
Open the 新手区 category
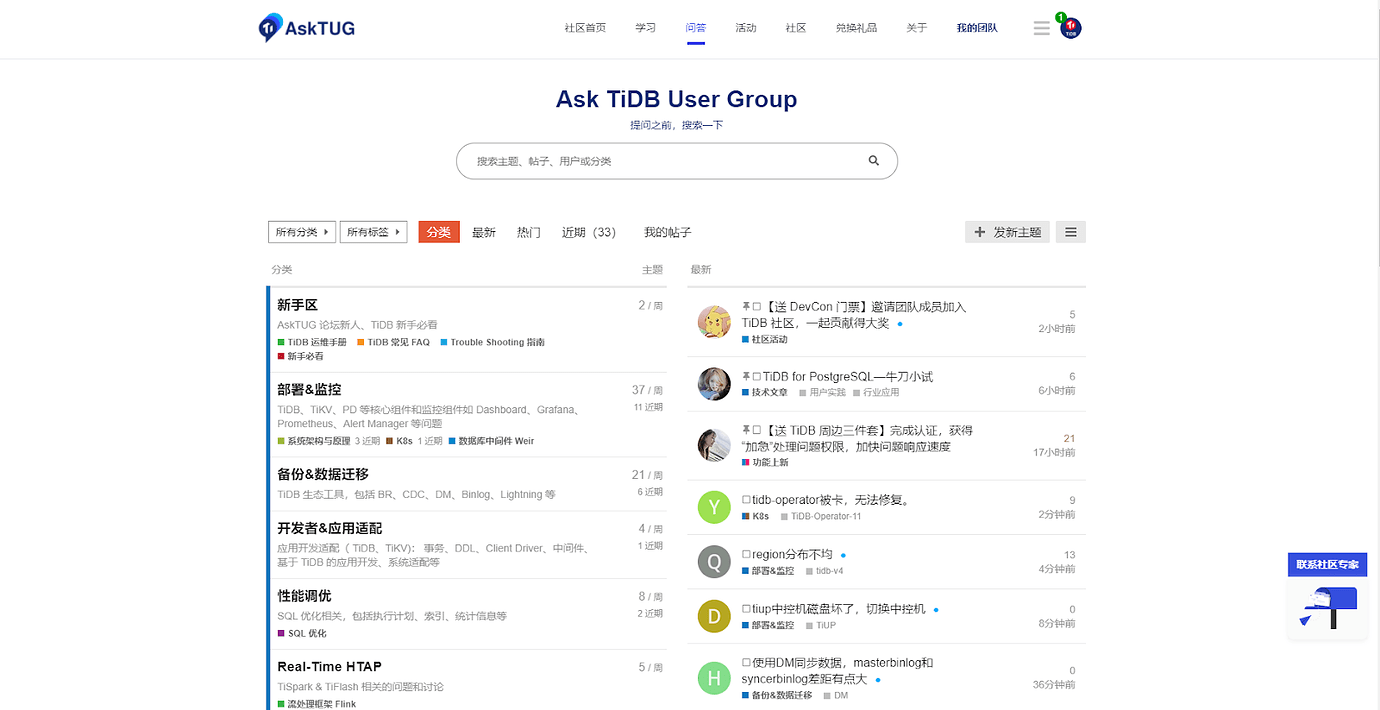click(298, 305)
